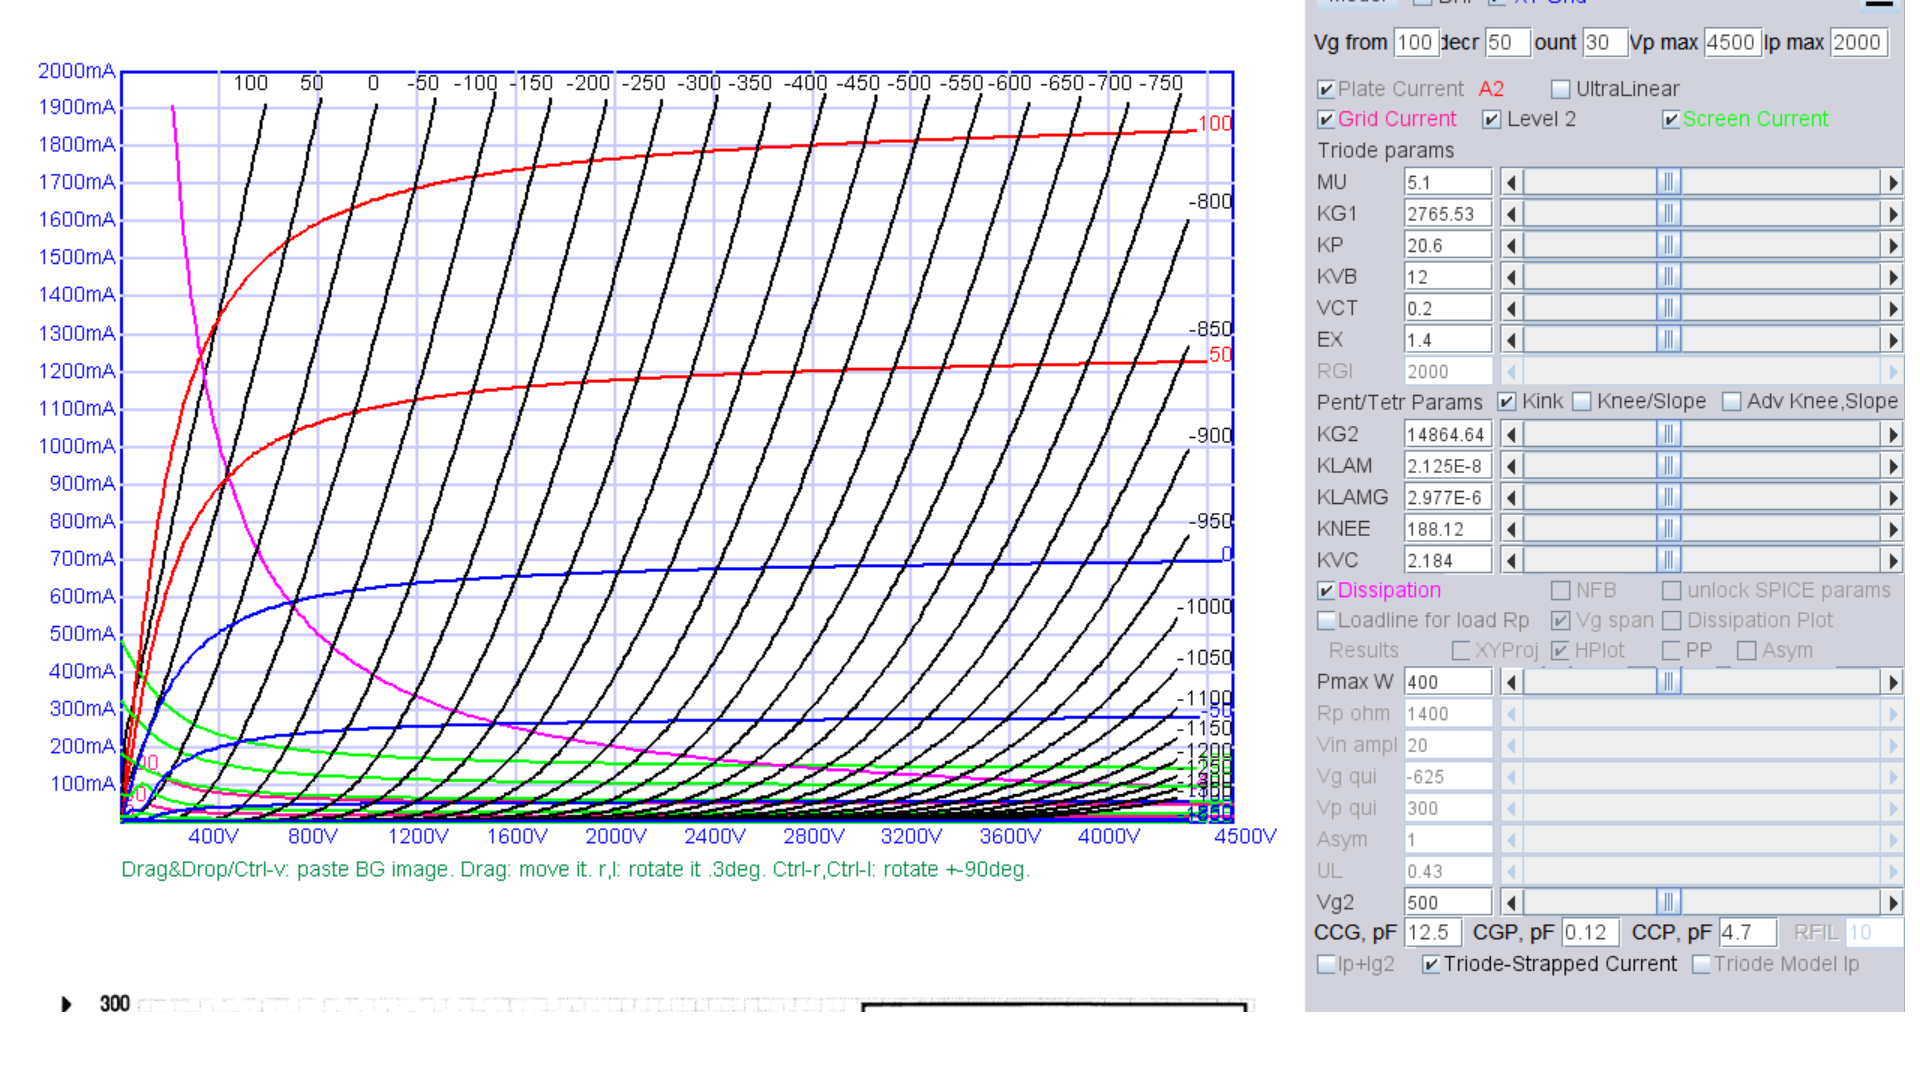This screenshot has width=1920, height=1080.
Task: Enable Loadline for load Rp
Action: coord(1326,620)
